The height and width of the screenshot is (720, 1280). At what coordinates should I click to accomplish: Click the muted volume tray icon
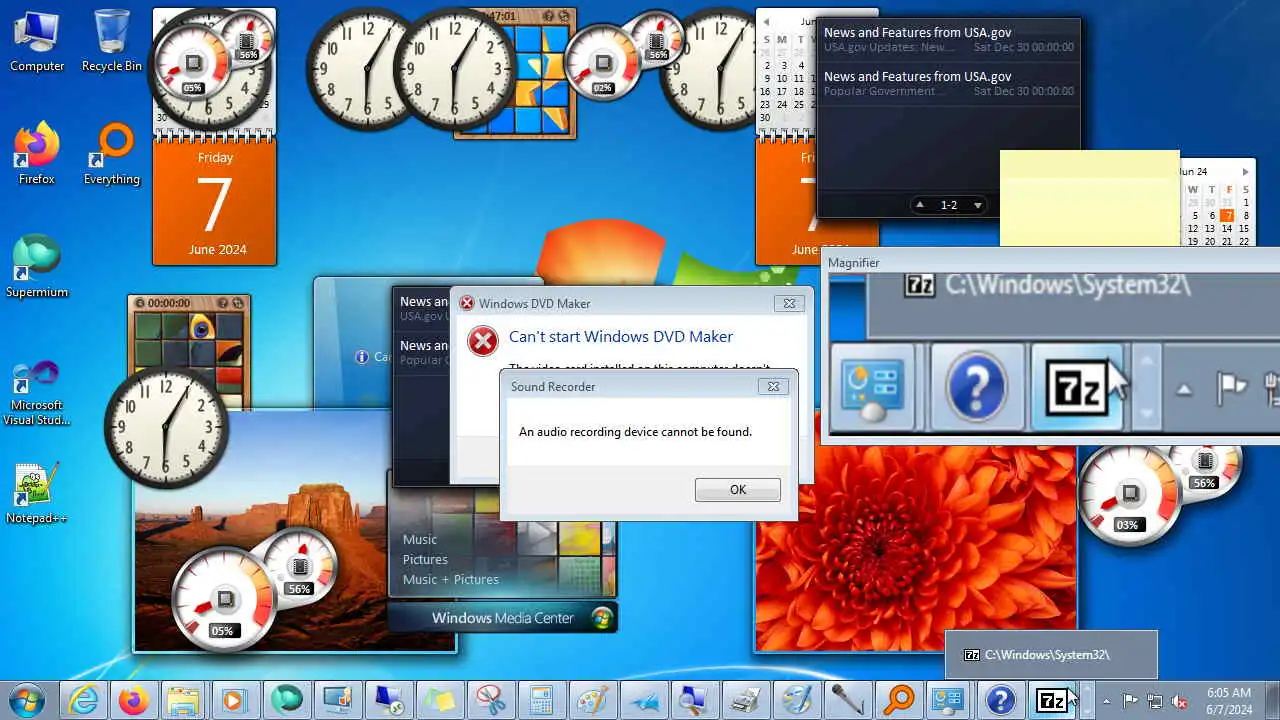coord(1180,701)
